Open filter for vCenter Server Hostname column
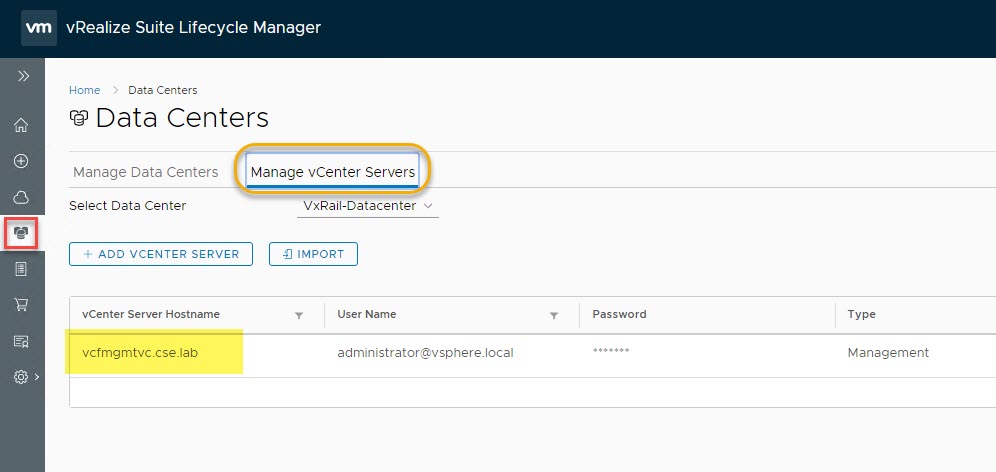The height and width of the screenshot is (472, 996). pos(299,315)
